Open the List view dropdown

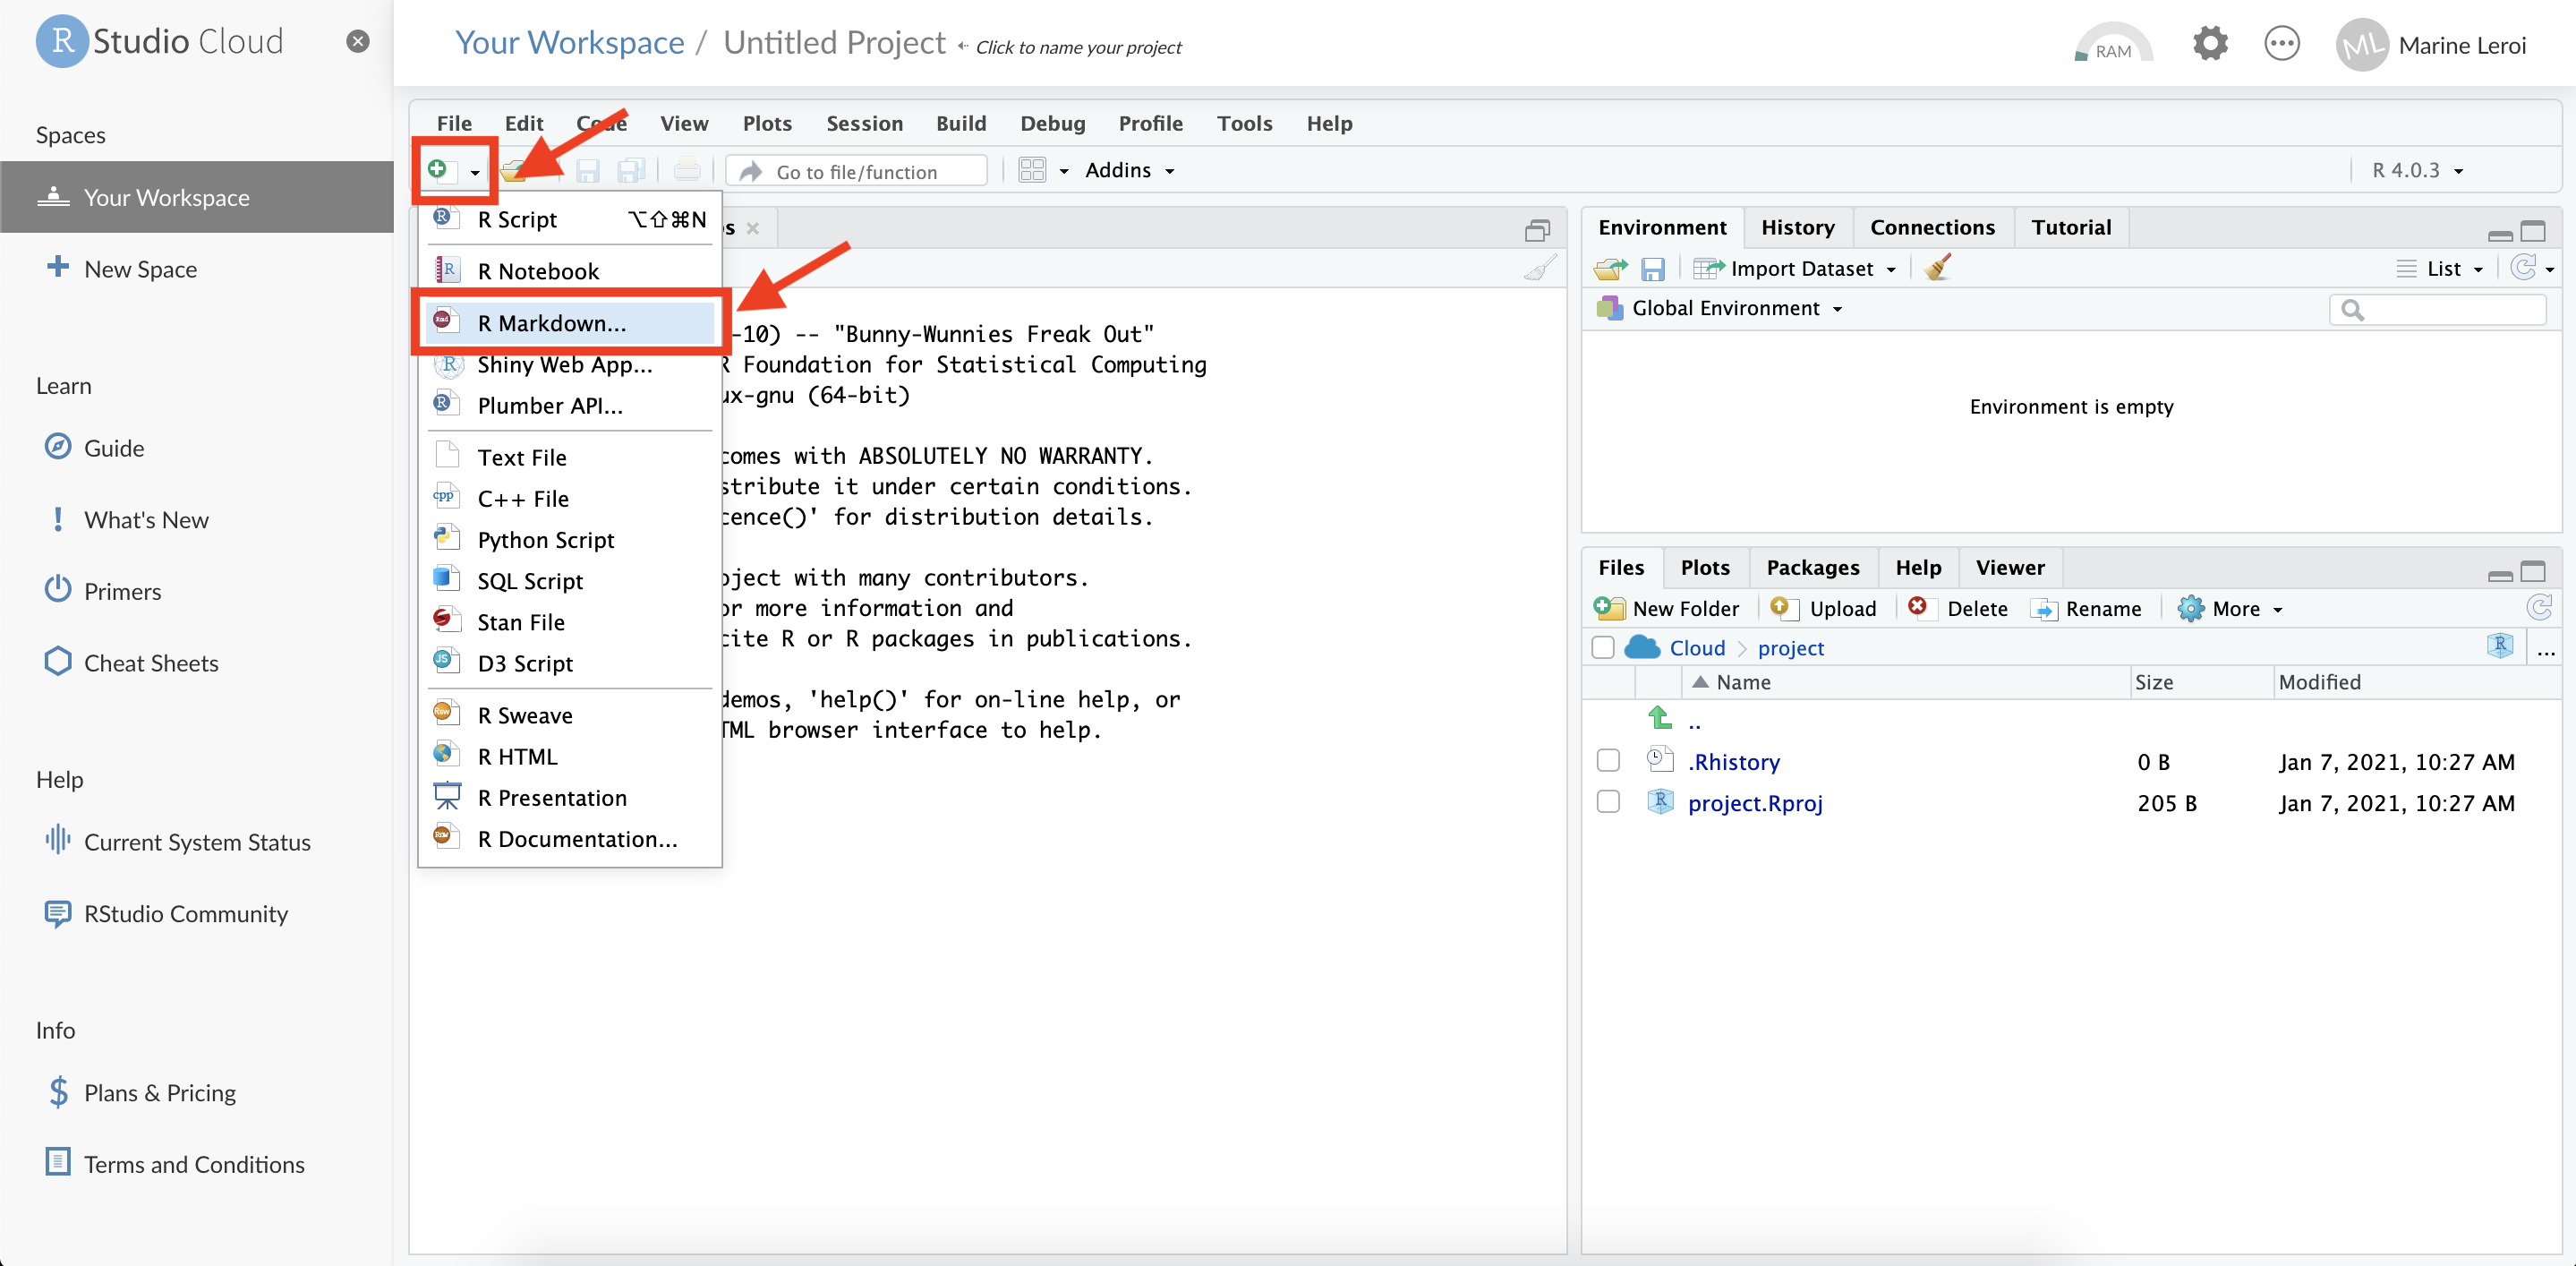[x=2440, y=268]
